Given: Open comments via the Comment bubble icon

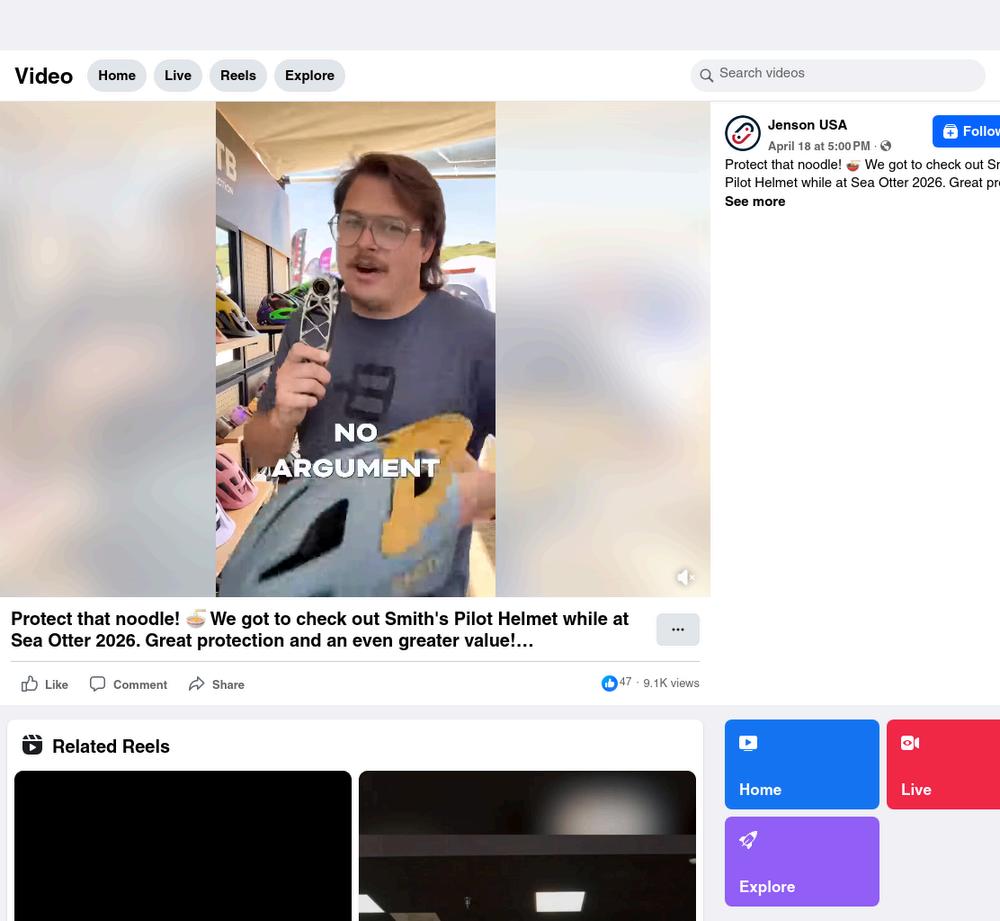Looking at the screenshot, I should pyautogui.click(x=98, y=684).
